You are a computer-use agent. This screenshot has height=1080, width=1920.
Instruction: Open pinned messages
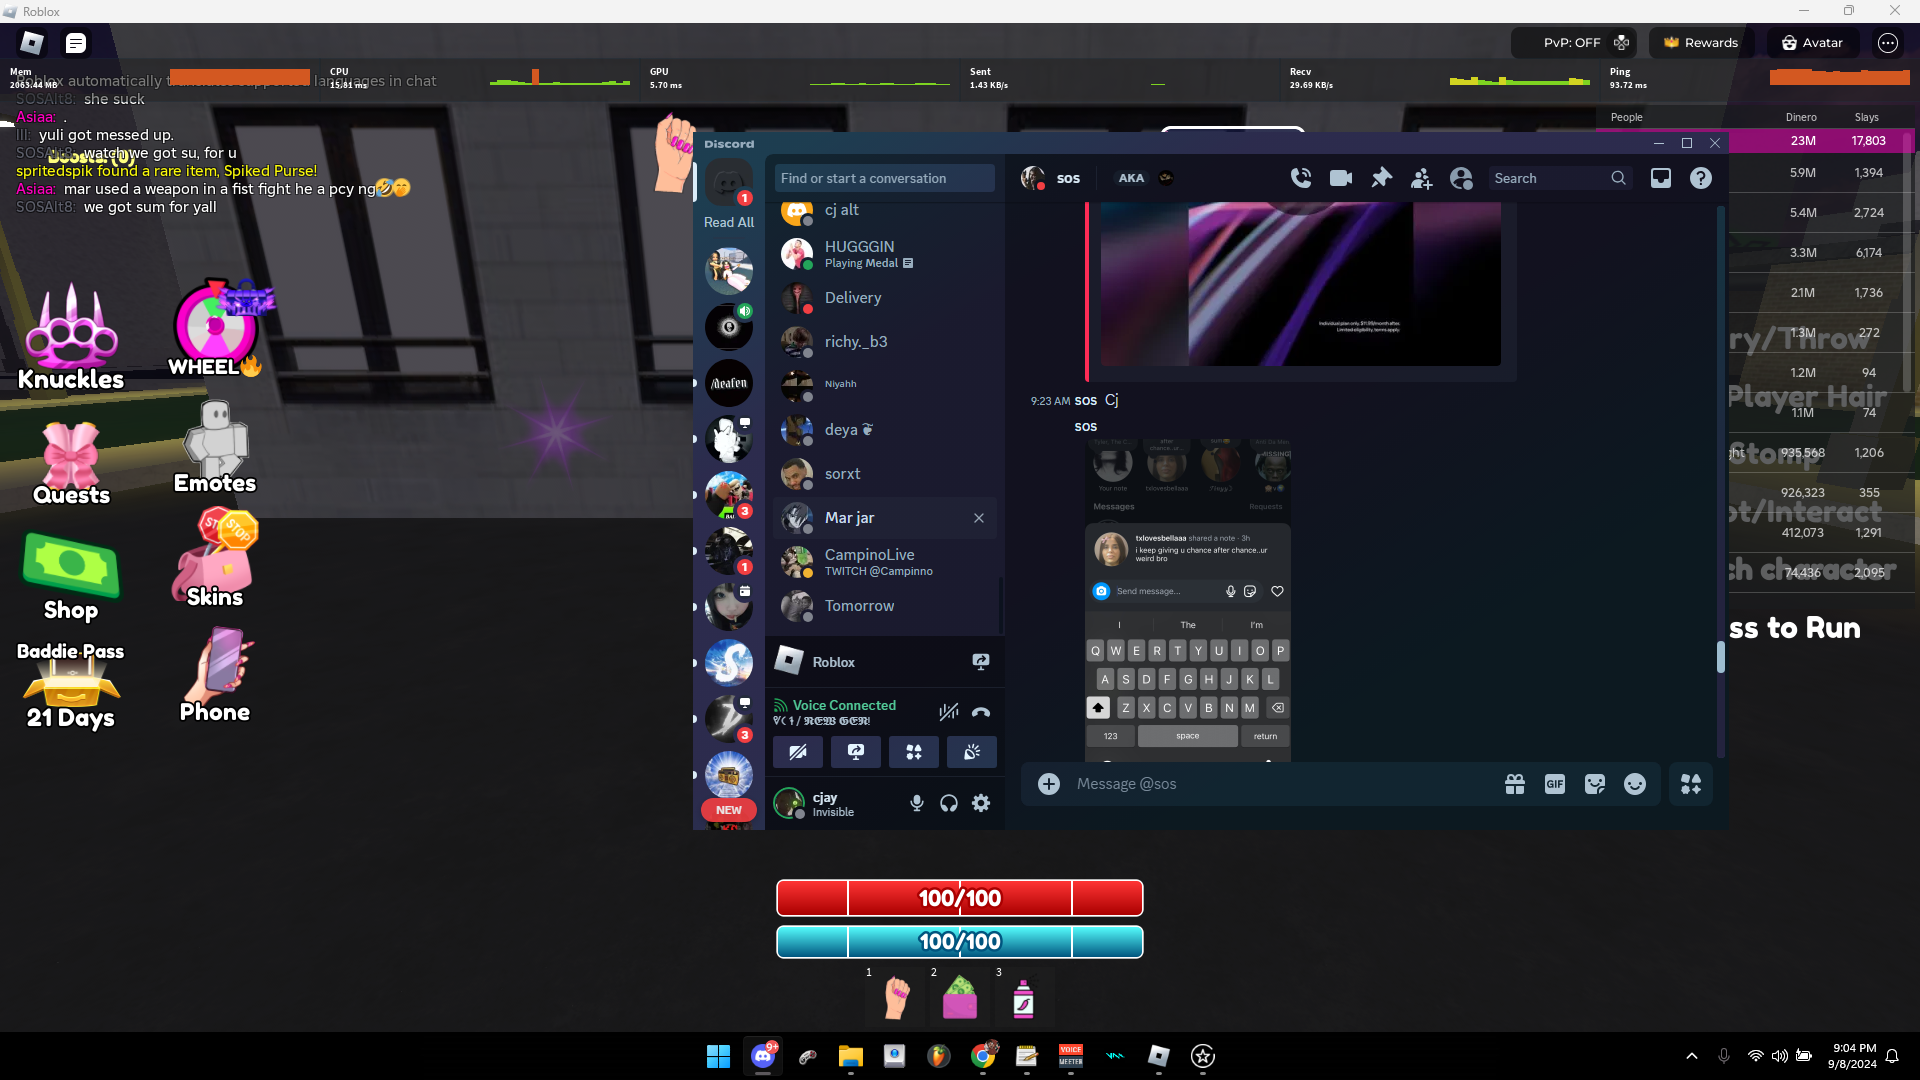click(x=1381, y=178)
